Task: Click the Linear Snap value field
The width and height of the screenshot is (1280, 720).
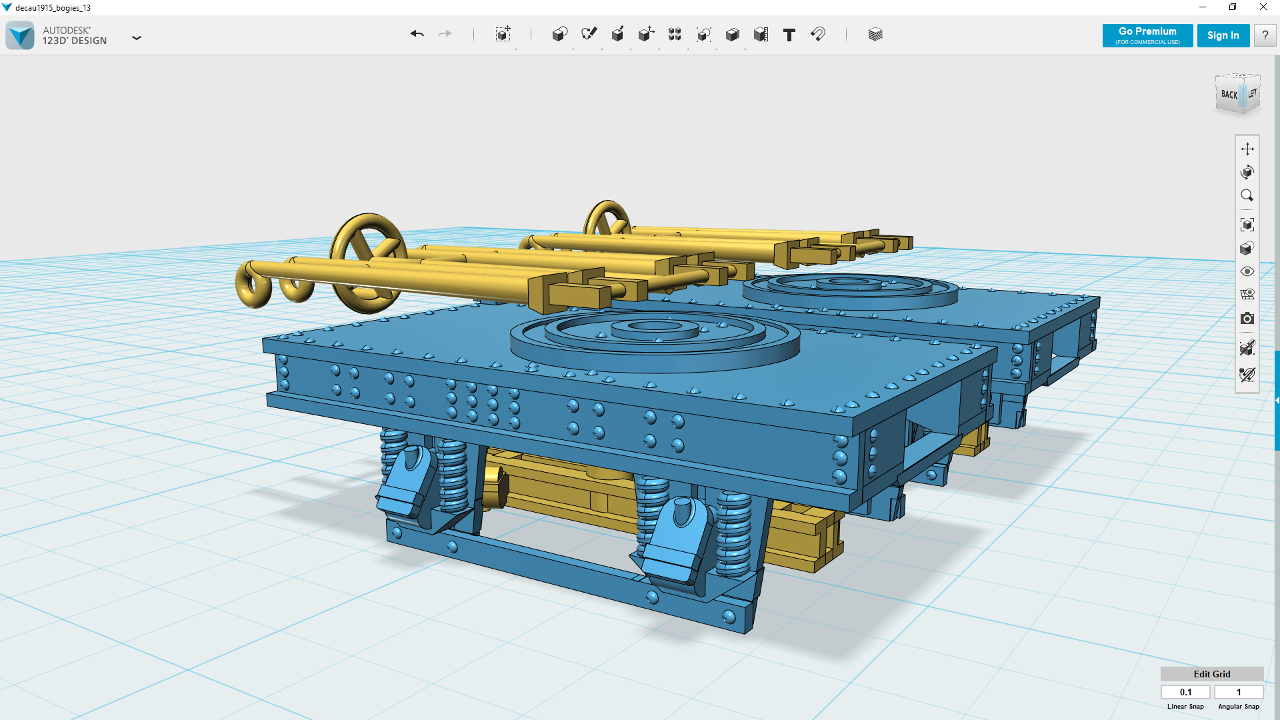Action: 1186,692
